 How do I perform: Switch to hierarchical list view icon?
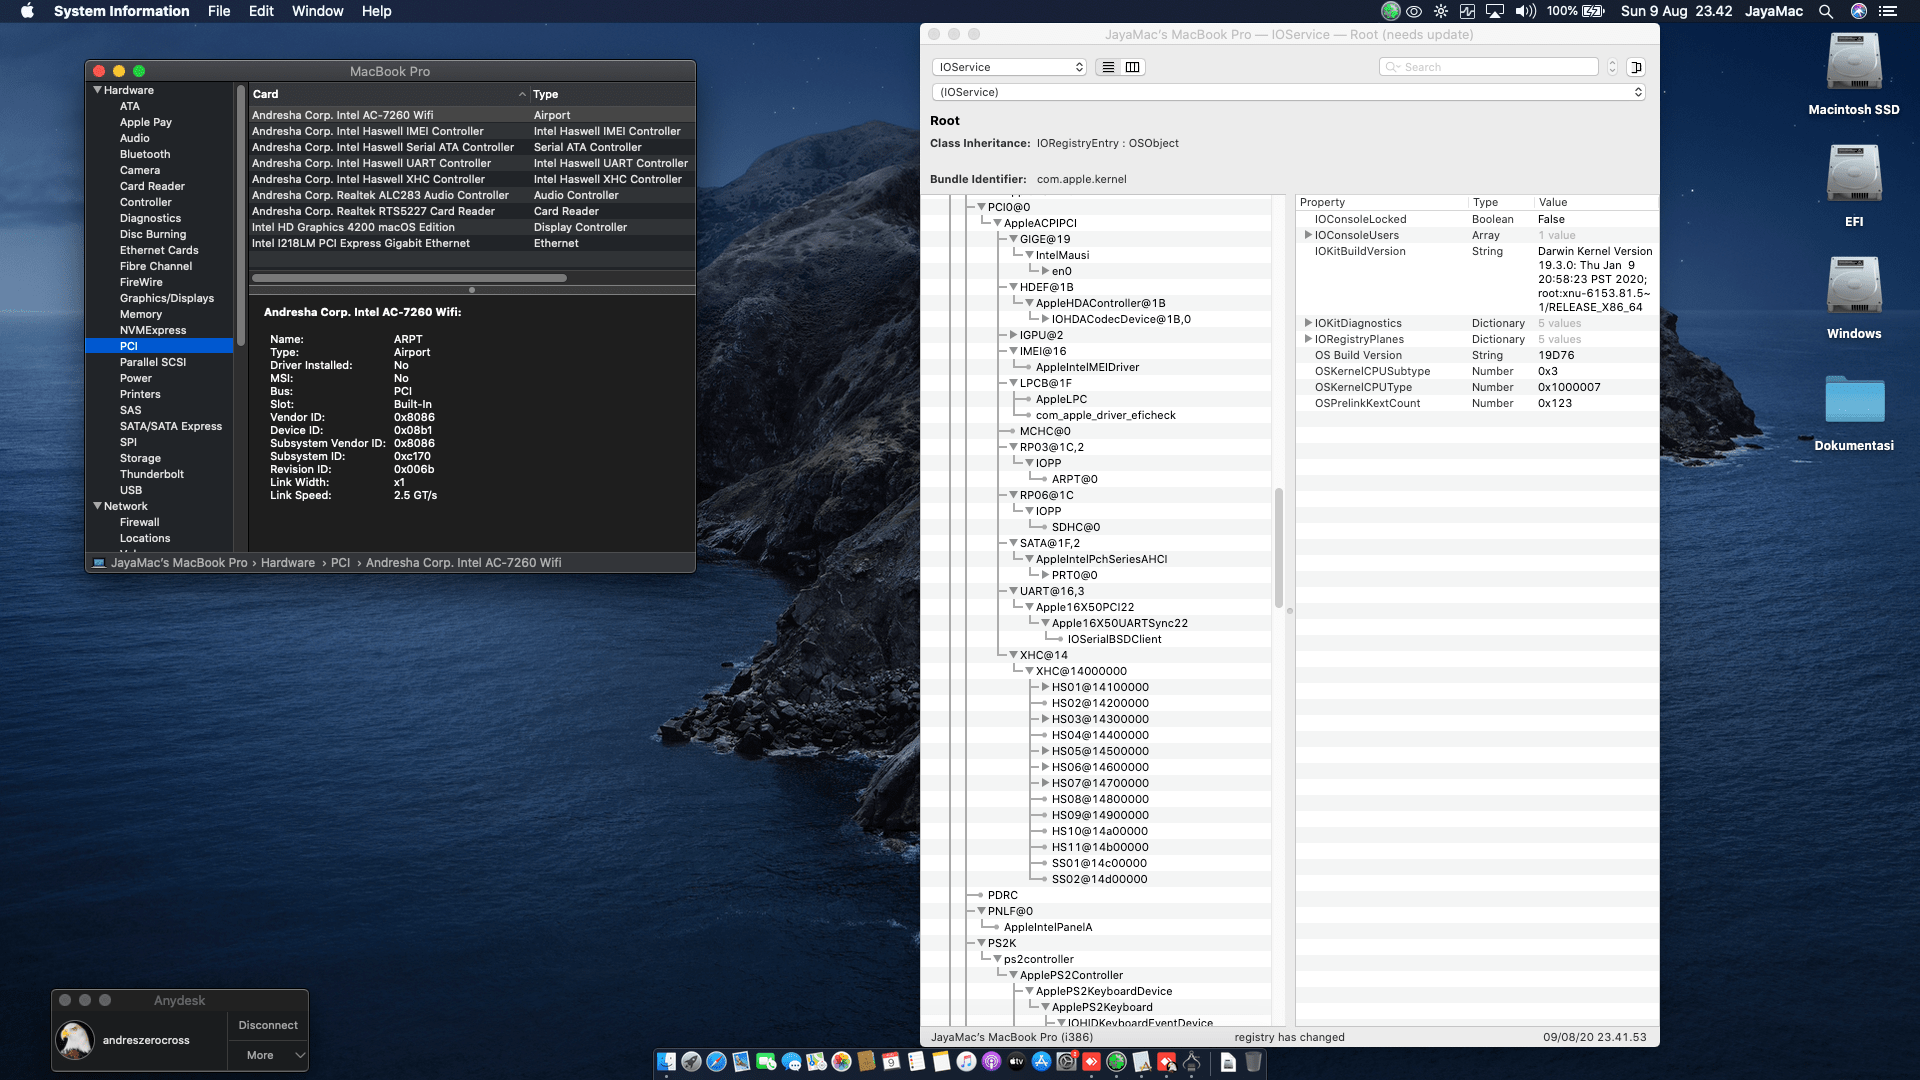pos(1108,67)
